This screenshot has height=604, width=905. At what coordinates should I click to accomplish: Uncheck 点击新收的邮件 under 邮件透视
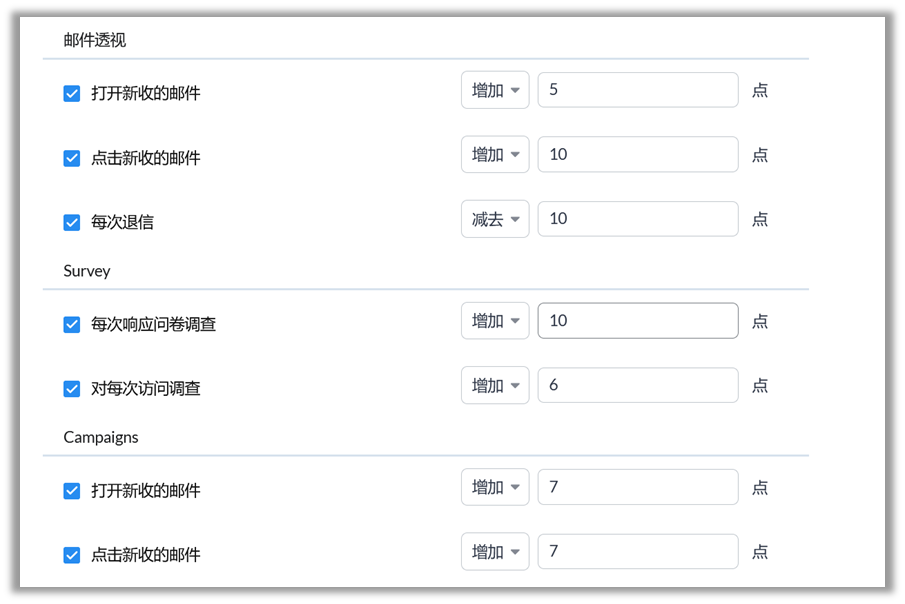pyautogui.click(x=72, y=158)
